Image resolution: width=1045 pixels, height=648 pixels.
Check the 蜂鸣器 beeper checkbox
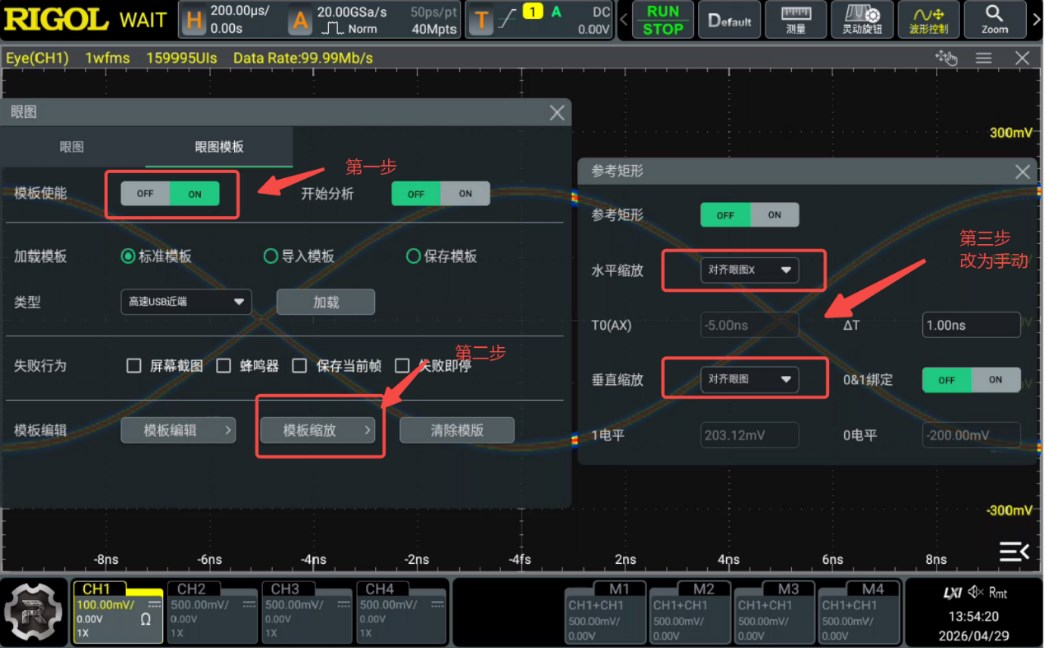point(224,365)
